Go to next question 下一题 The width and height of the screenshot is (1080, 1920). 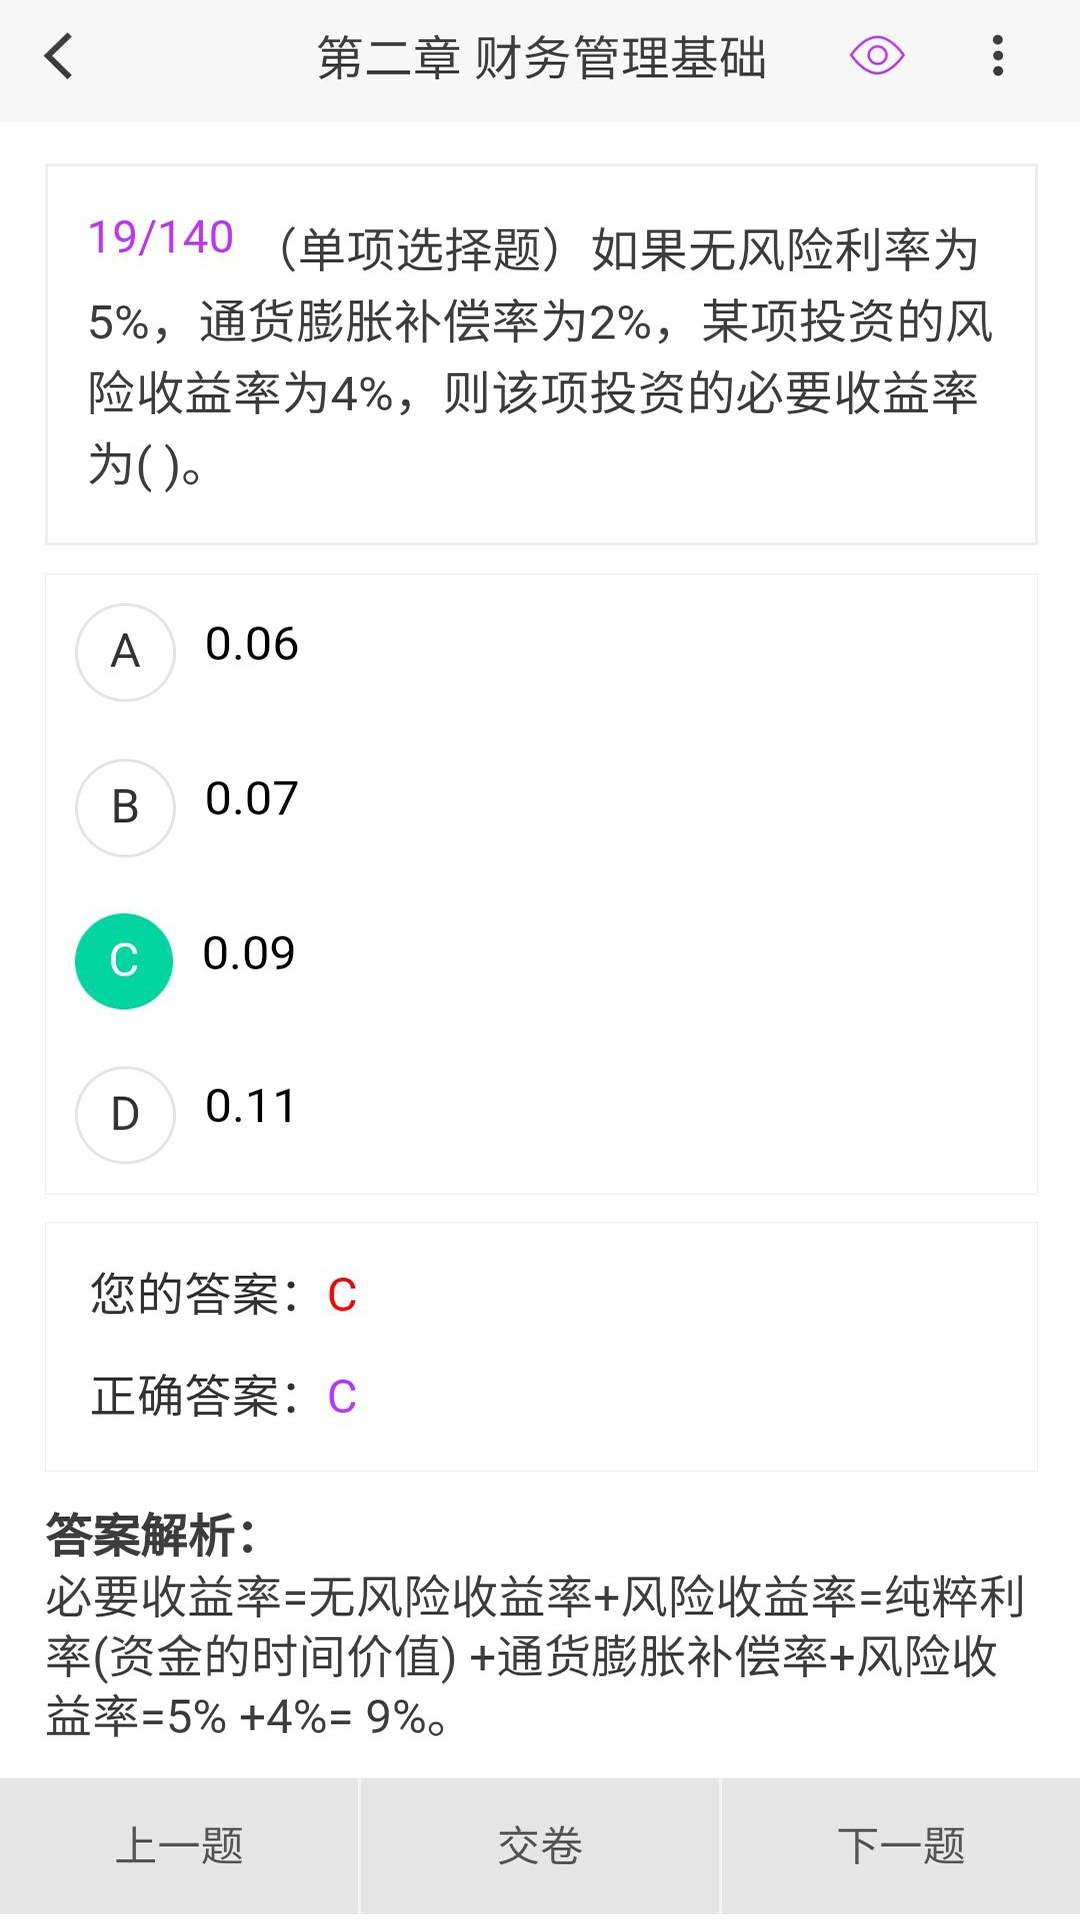pos(901,1846)
